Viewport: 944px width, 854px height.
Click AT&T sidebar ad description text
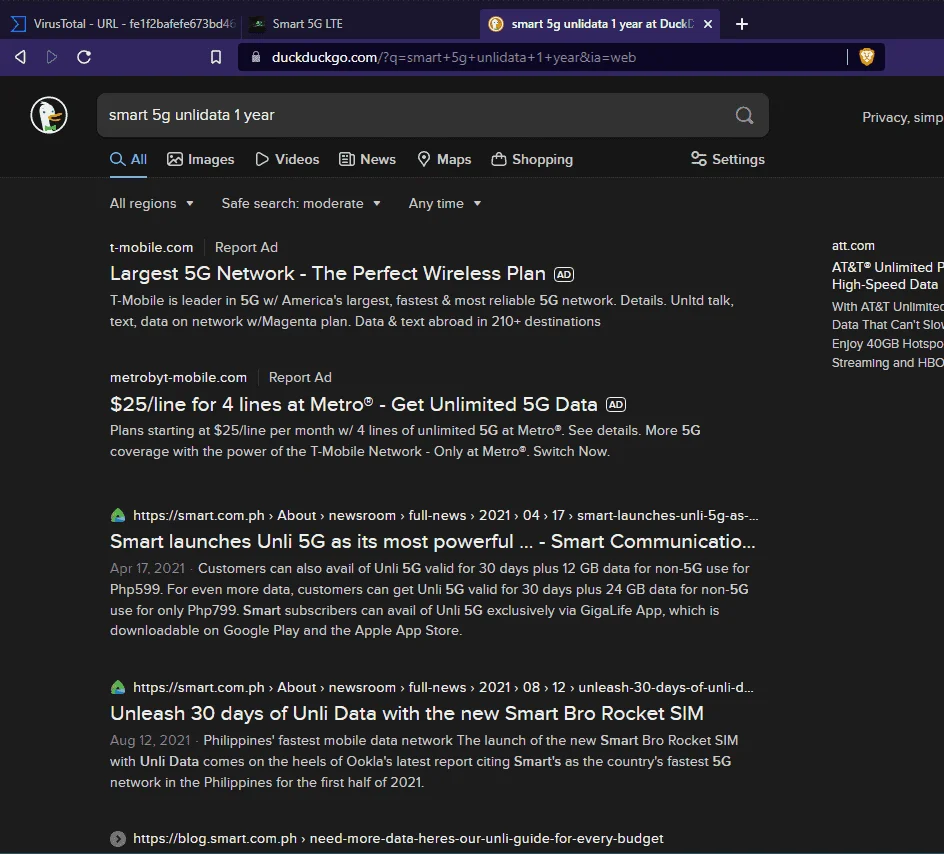tap(887, 335)
